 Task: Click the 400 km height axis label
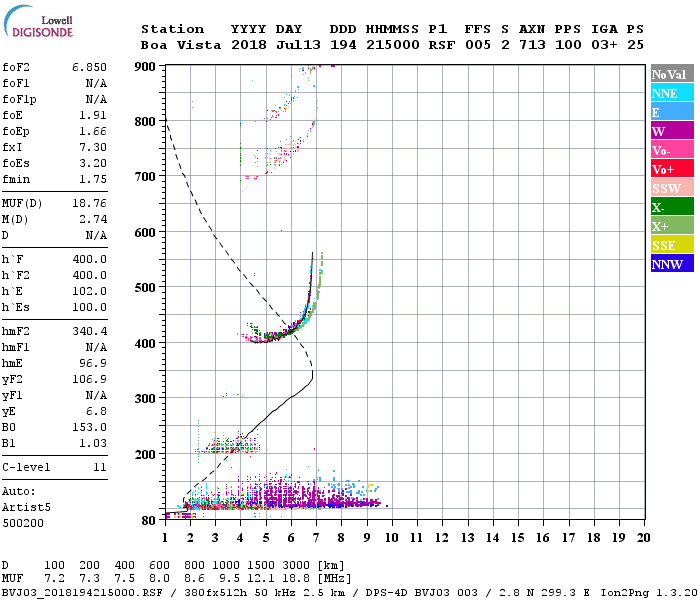145,344
